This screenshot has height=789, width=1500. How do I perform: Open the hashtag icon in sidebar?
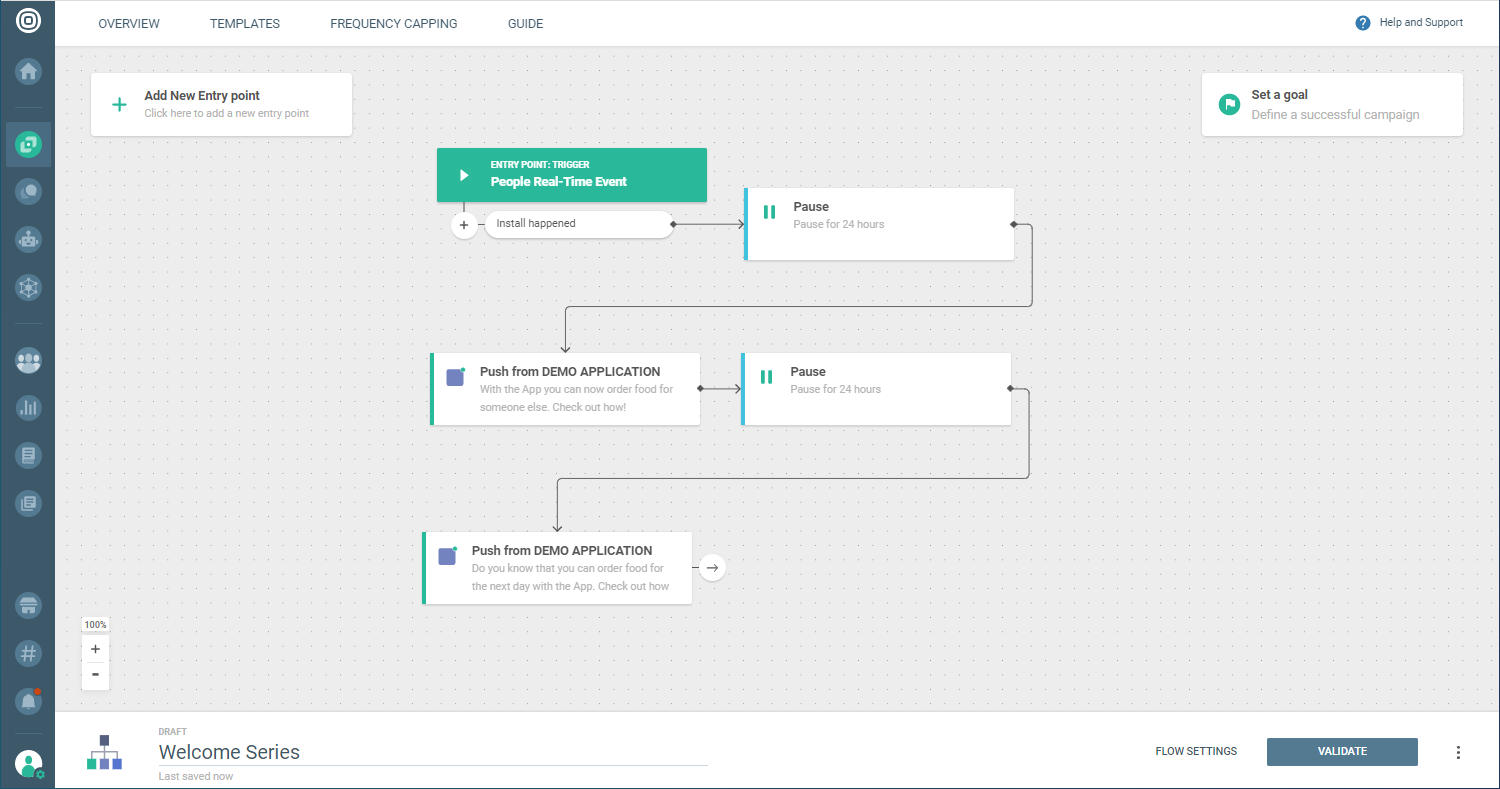click(28, 654)
